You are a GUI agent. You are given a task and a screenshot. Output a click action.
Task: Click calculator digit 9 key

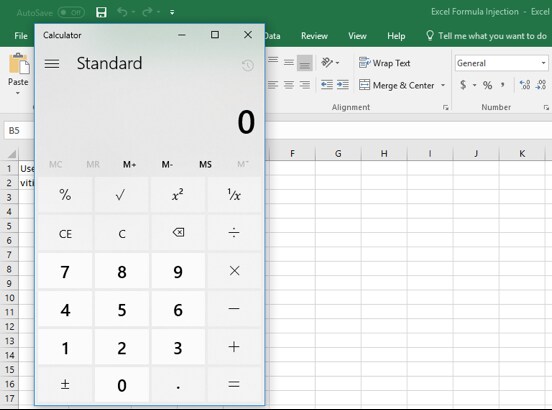click(x=178, y=271)
